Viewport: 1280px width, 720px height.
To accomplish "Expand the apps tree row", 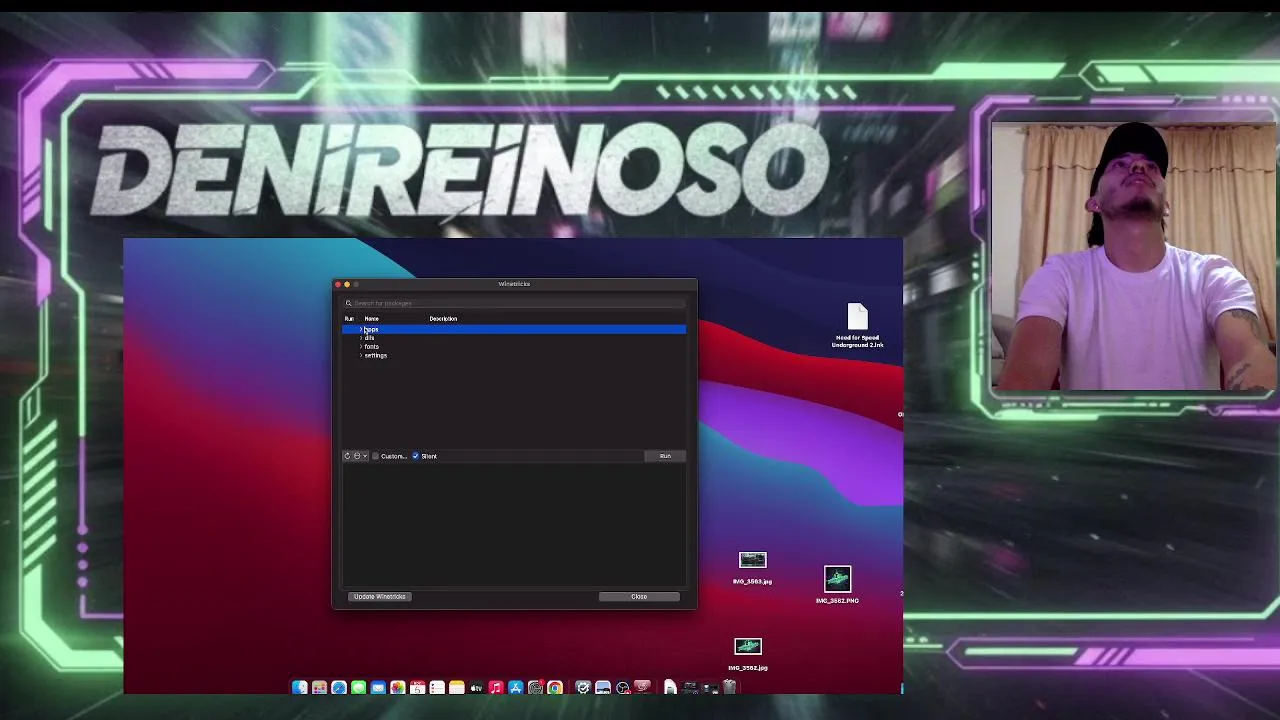I will [361, 329].
